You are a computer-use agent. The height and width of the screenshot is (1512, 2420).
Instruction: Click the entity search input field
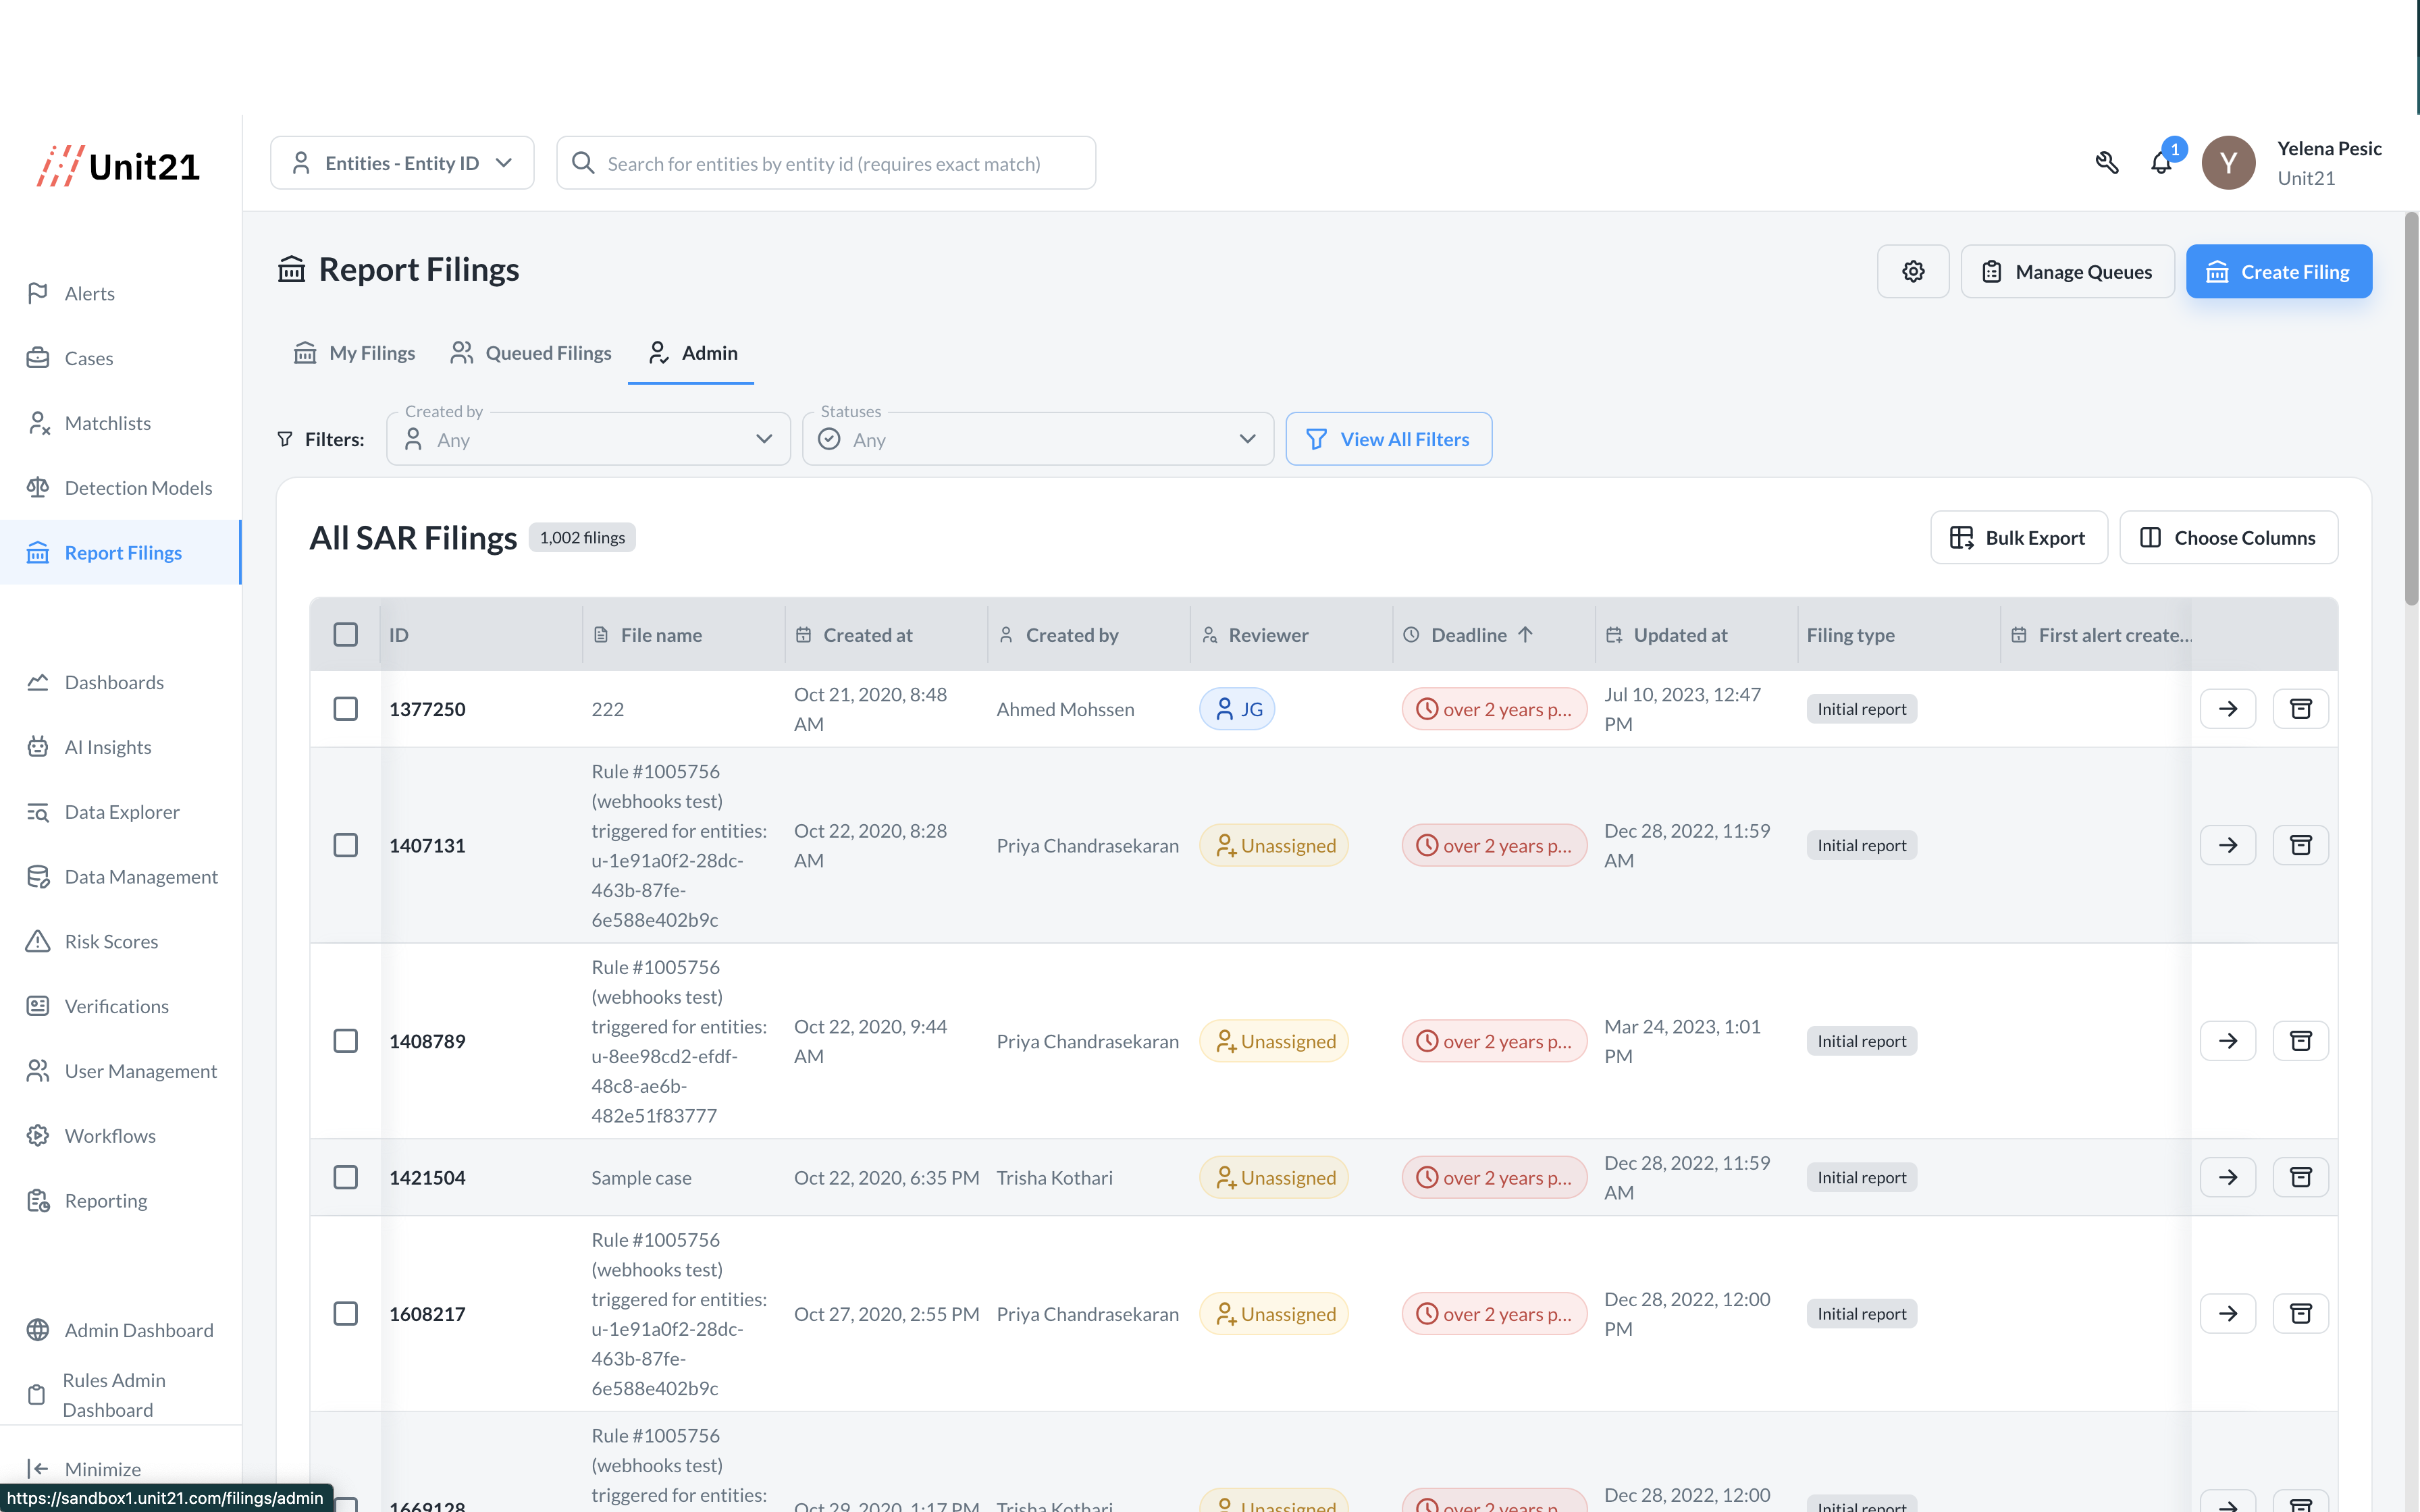(840, 163)
